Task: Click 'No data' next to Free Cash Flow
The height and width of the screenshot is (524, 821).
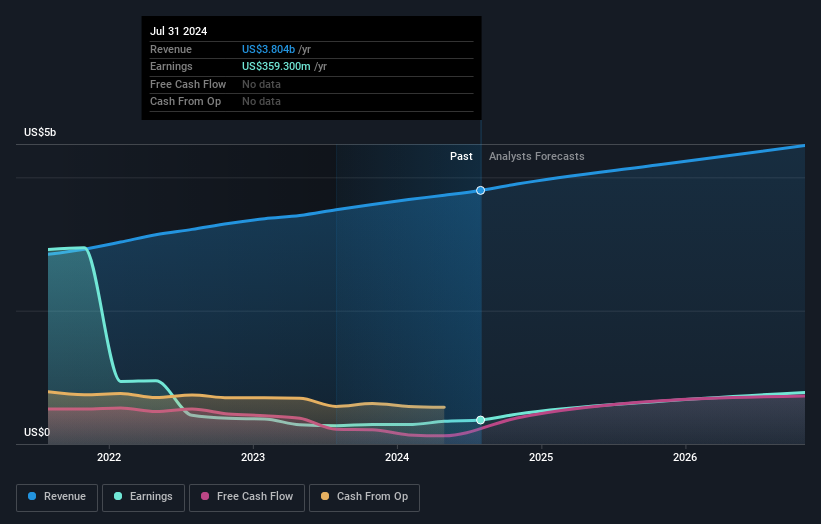Action: (261, 84)
